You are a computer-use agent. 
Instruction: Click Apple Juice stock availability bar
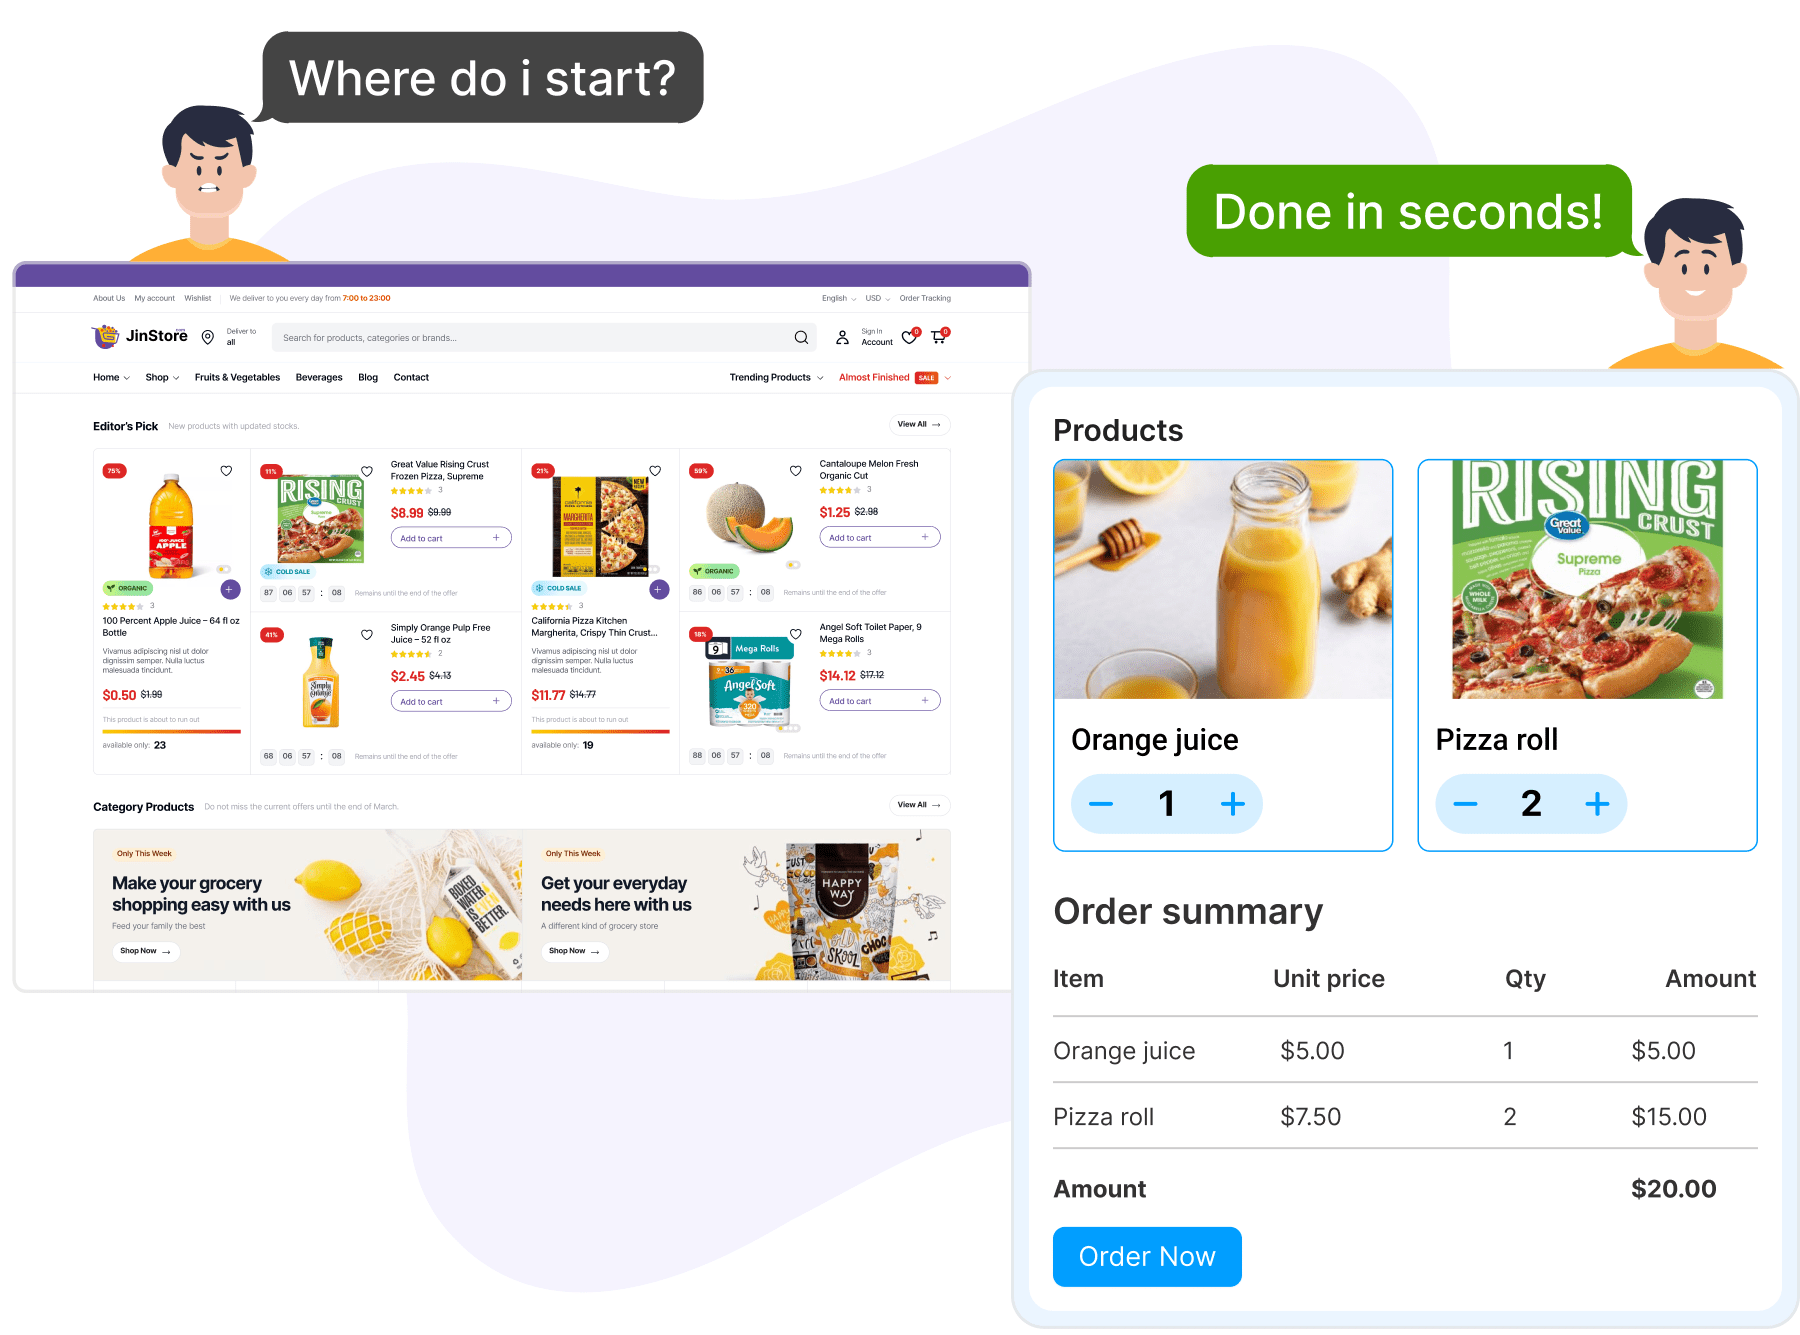(171, 732)
